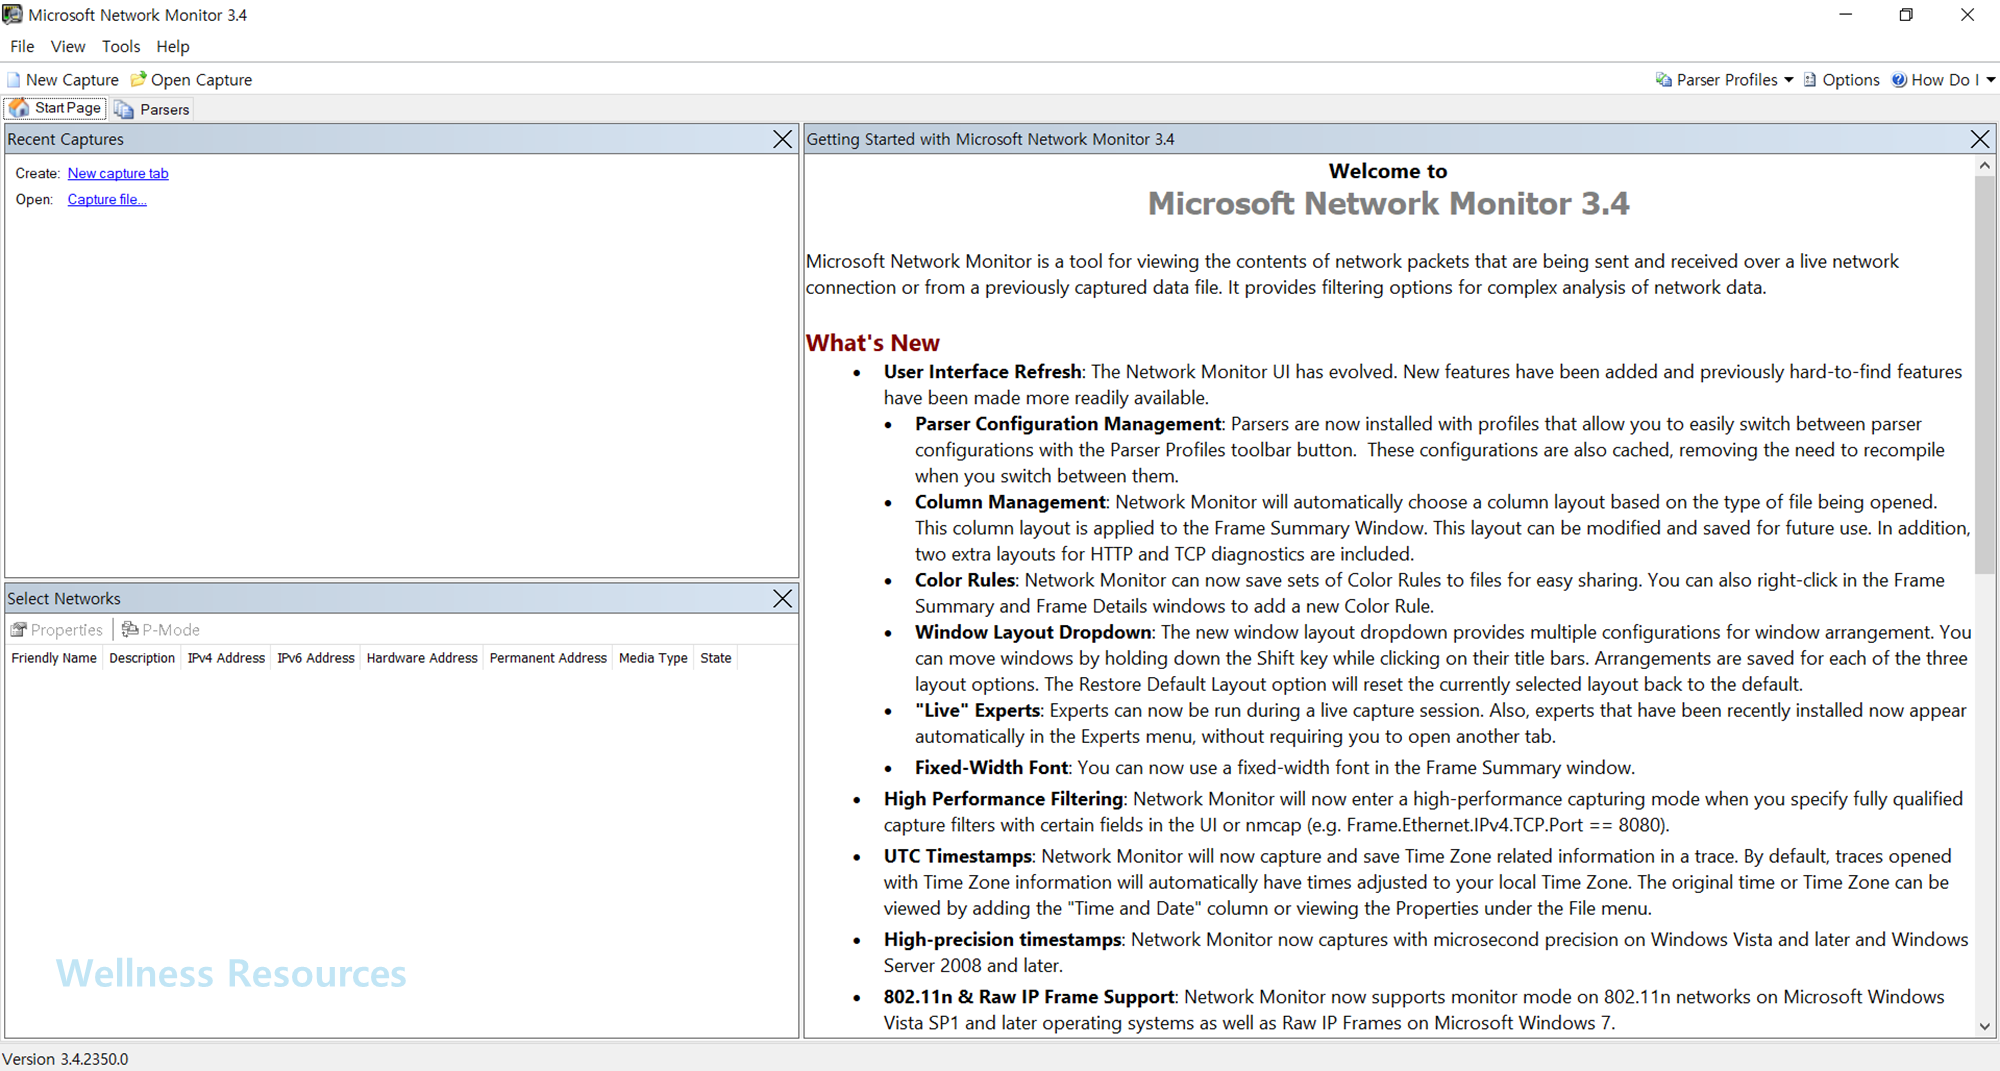The height and width of the screenshot is (1071, 2000).
Task: Click the Window Layout Dropdown bullet text
Action: point(1033,632)
